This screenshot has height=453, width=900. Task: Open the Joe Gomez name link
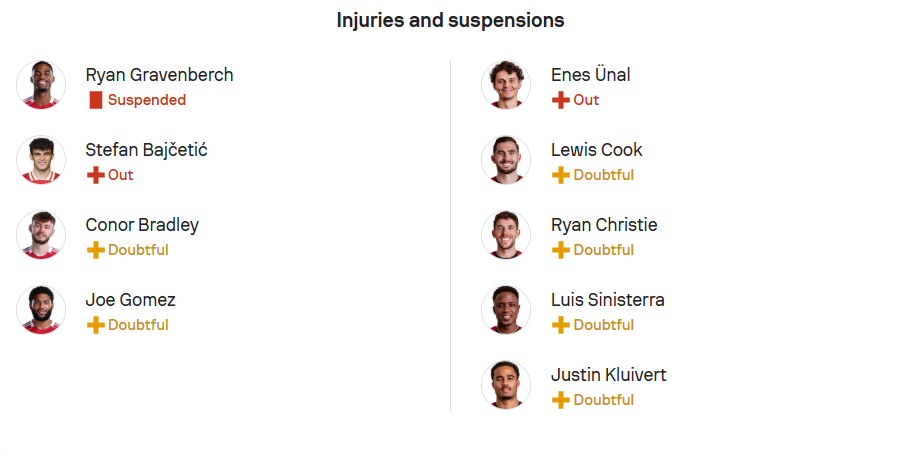click(130, 300)
